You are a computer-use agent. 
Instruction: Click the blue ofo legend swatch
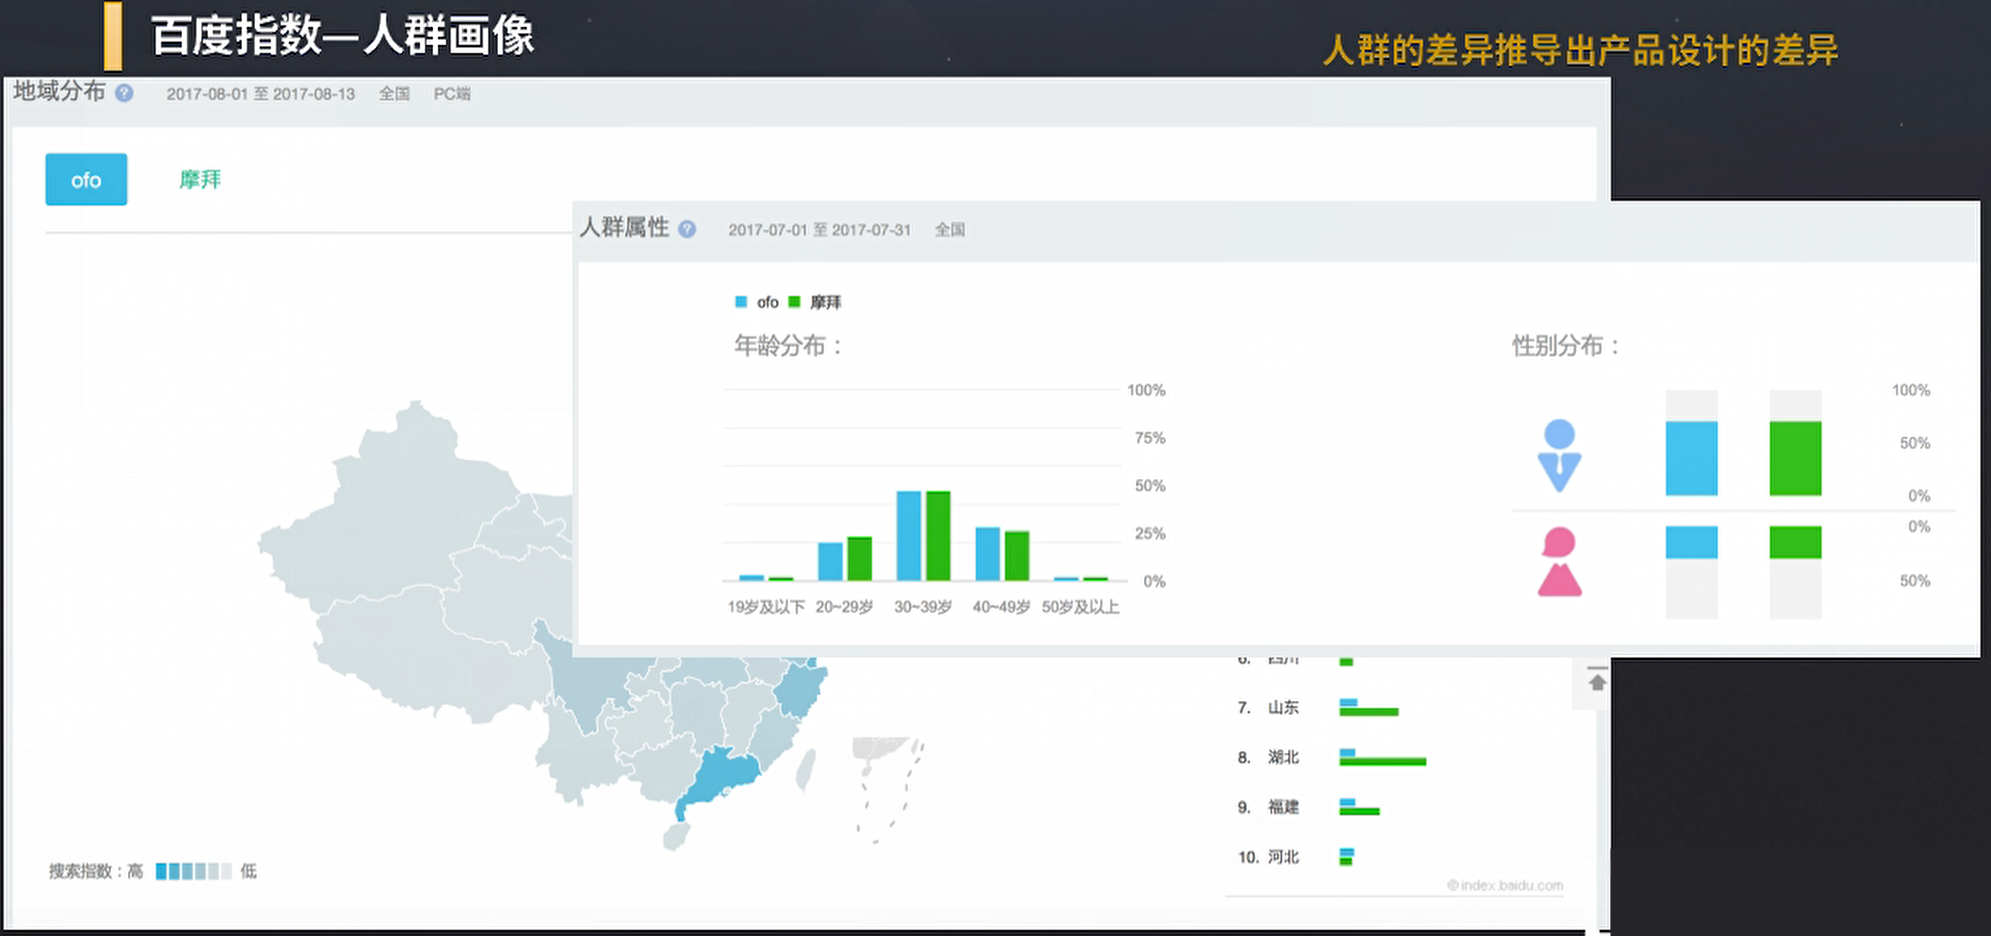click(x=741, y=302)
